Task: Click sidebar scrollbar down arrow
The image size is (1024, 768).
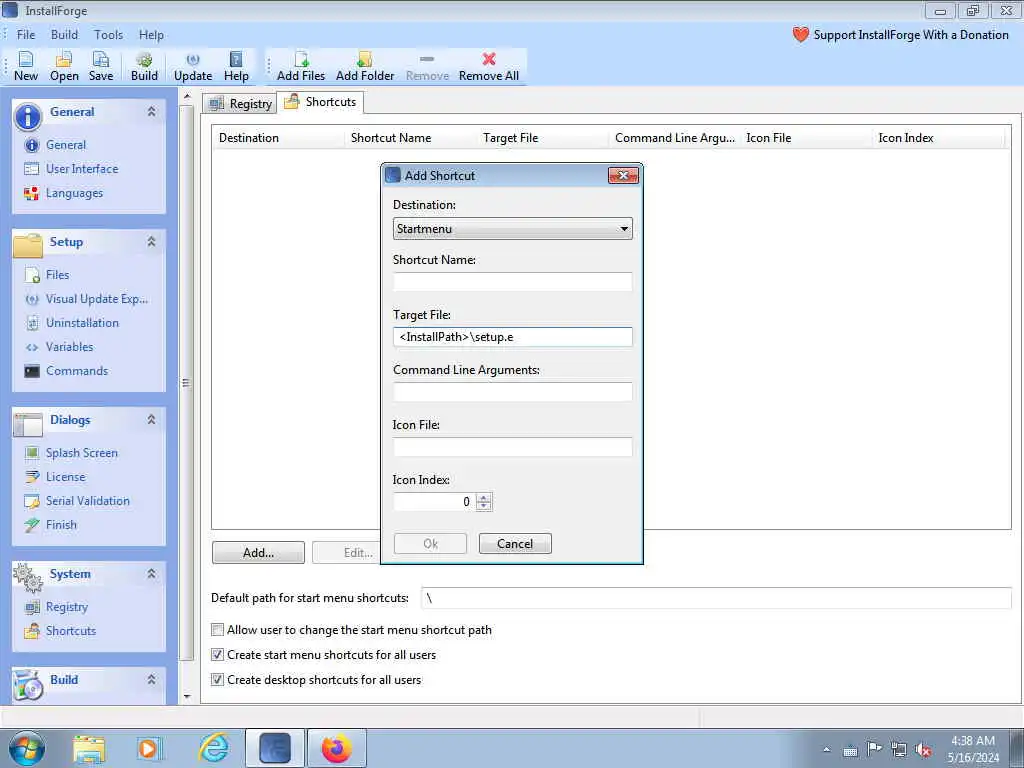Action: click(187, 697)
